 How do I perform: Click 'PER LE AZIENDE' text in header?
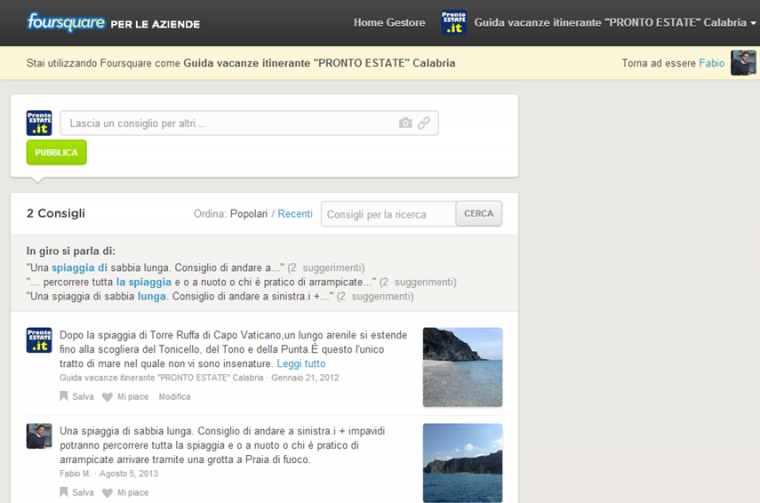pyautogui.click(x=155, y=24)
